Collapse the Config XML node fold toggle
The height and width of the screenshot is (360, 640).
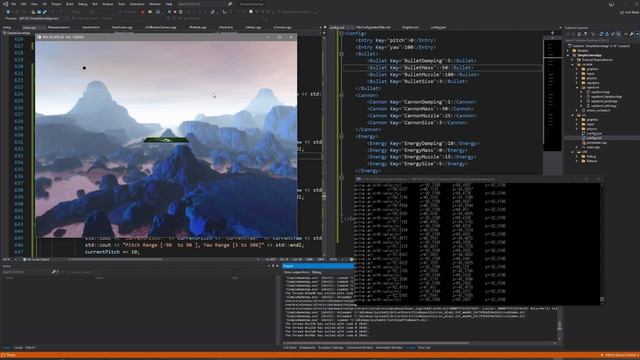[342, 33]
